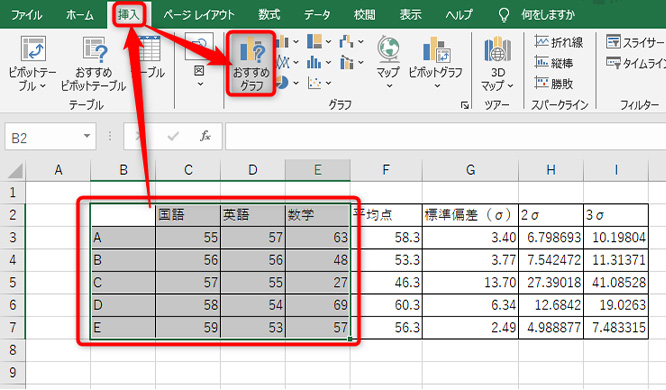Viewport: 666px width, 390px height.
Task: Open おすすめピボットテーブル
Action: (94, 64)
